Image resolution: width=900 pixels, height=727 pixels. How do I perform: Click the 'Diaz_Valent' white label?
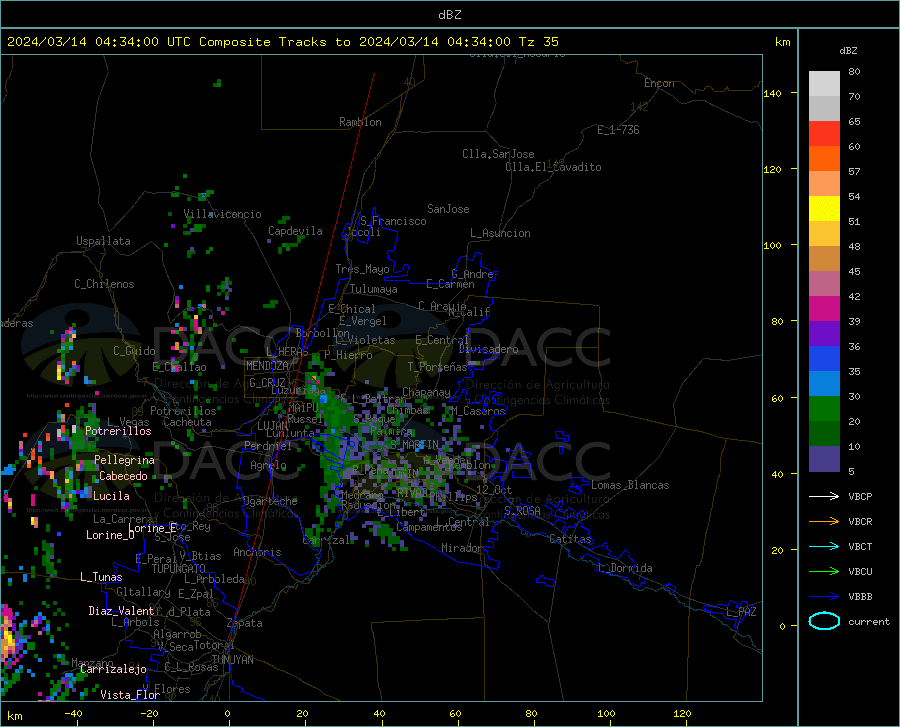[x=121, y=611]
